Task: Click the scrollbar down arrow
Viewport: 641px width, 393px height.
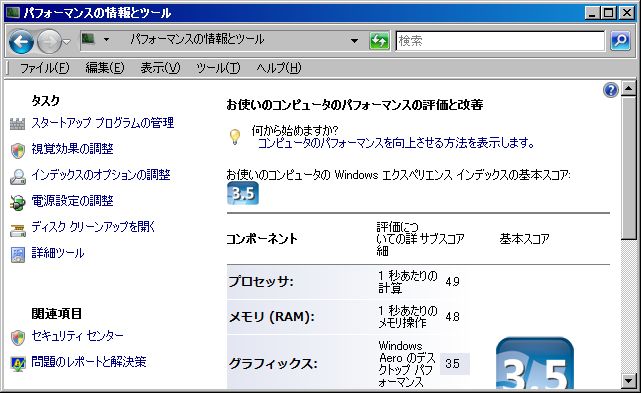Action: (628, 381)
